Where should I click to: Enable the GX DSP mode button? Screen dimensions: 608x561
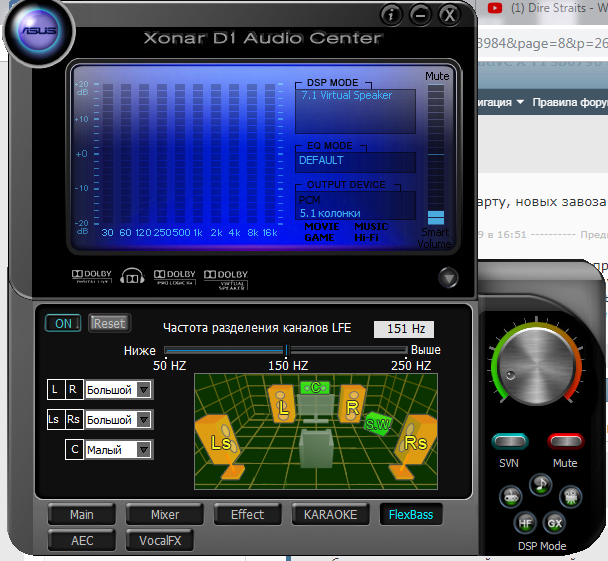pyautogui.click(x=554, y=523)
